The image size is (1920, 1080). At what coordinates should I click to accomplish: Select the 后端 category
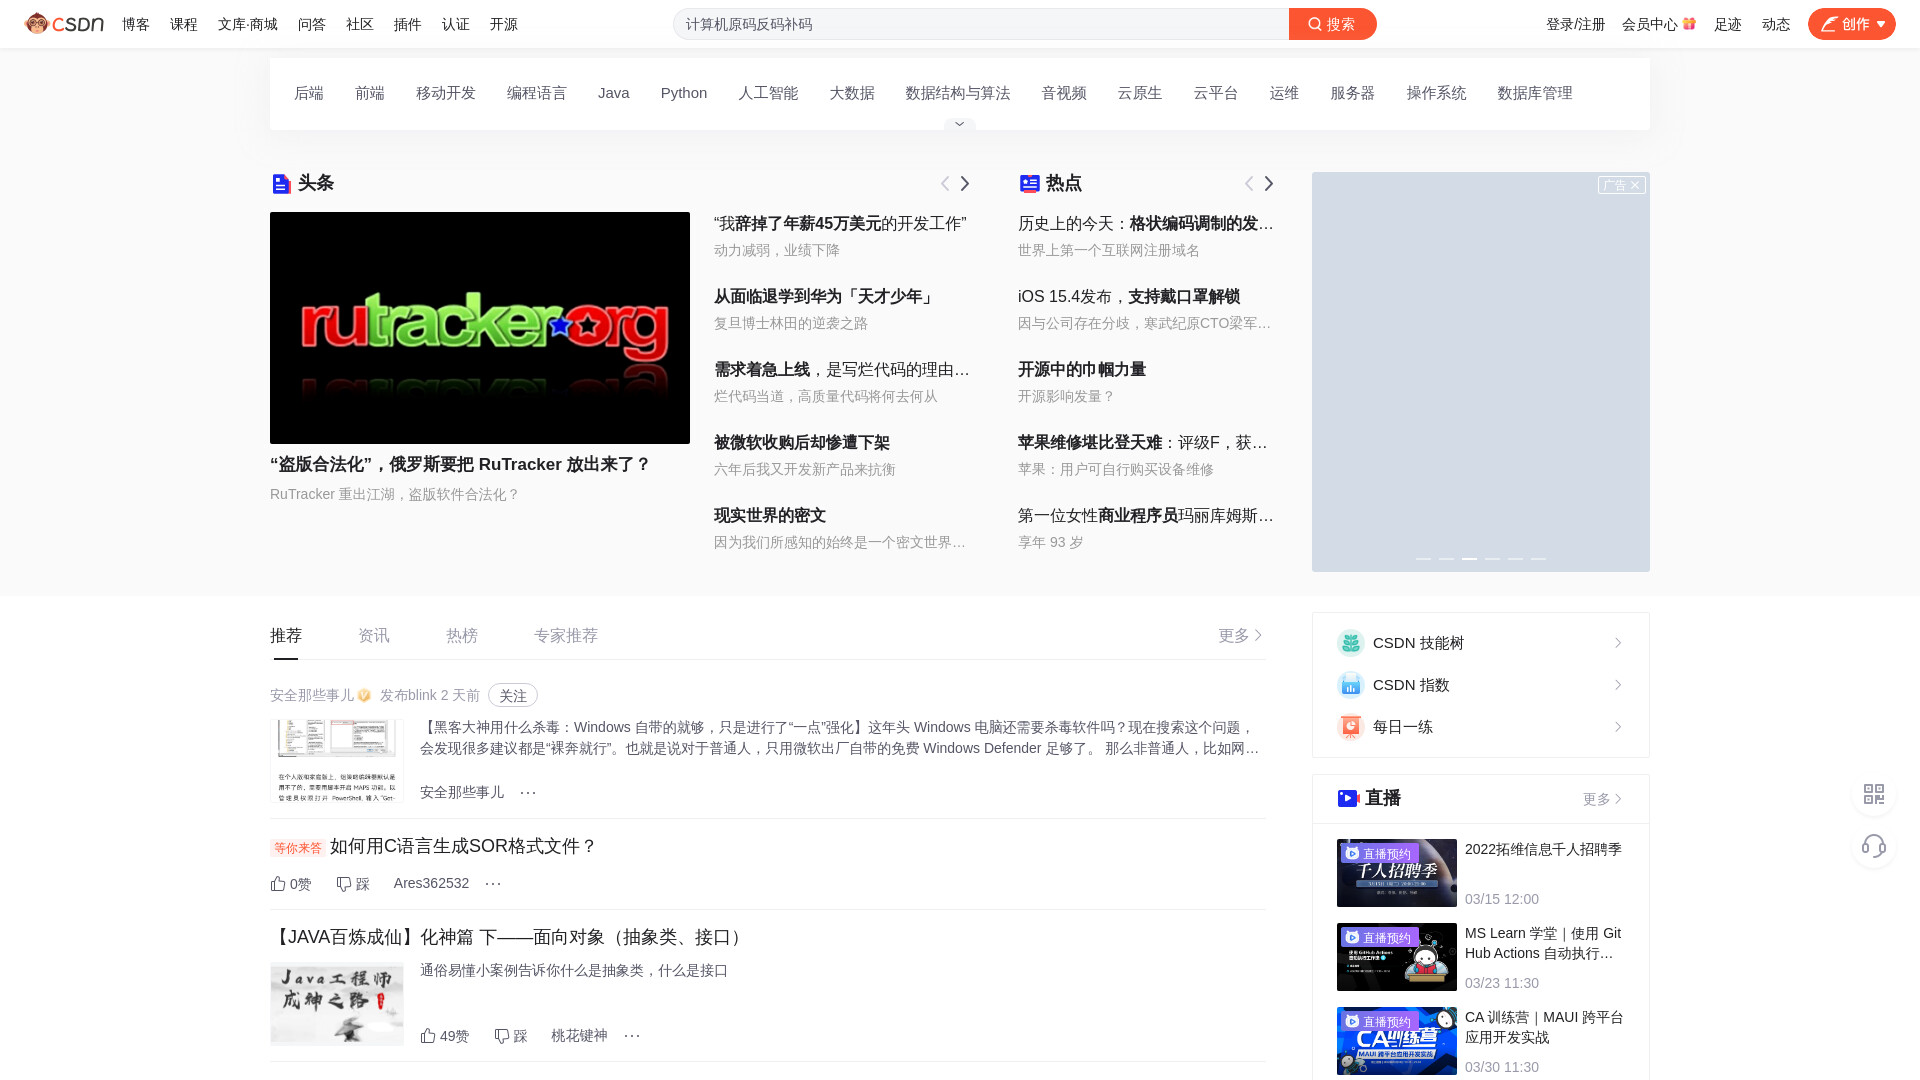point(309,93)
